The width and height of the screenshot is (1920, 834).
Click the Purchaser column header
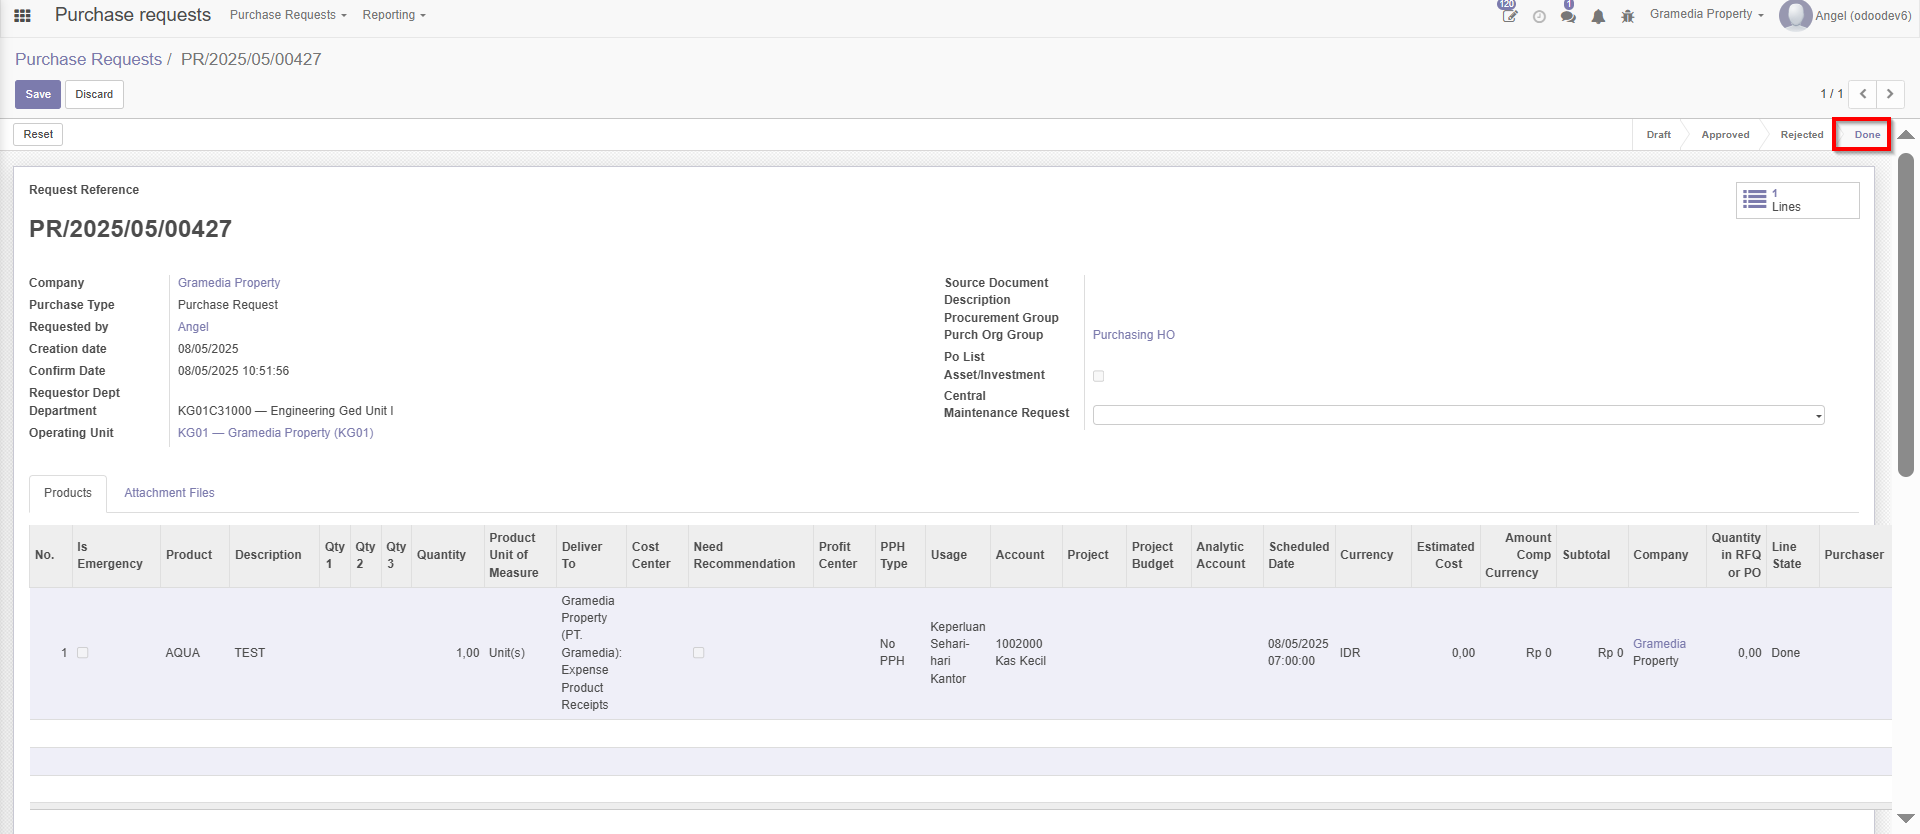(x=1853, y=555)
